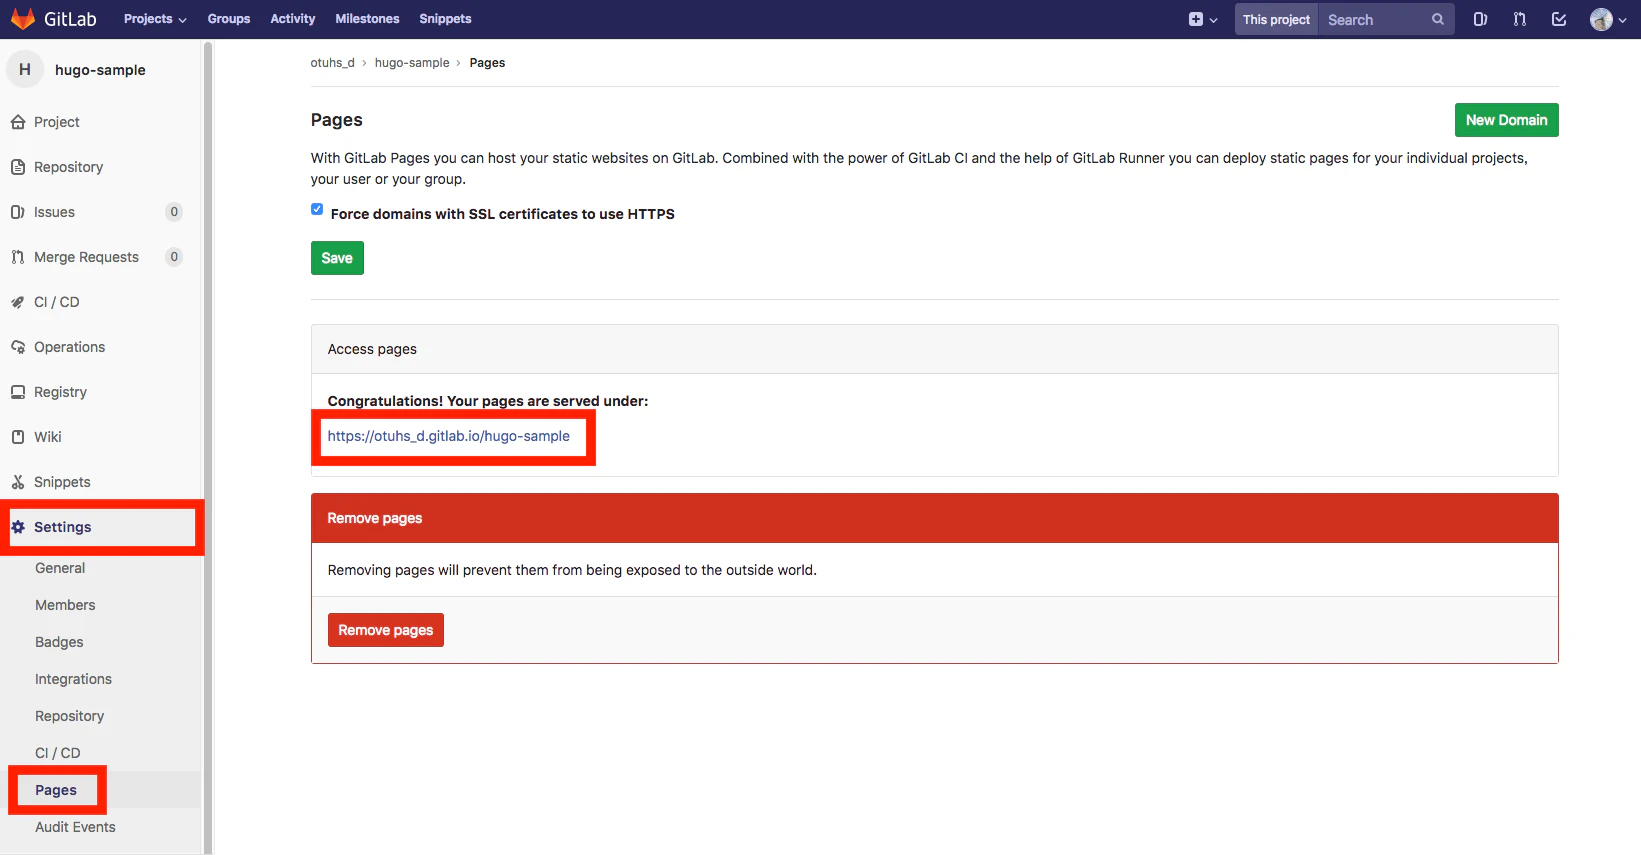Click the Wiki book icon
This screenshot has width=1641, height=855.
(x=18, y=437)
